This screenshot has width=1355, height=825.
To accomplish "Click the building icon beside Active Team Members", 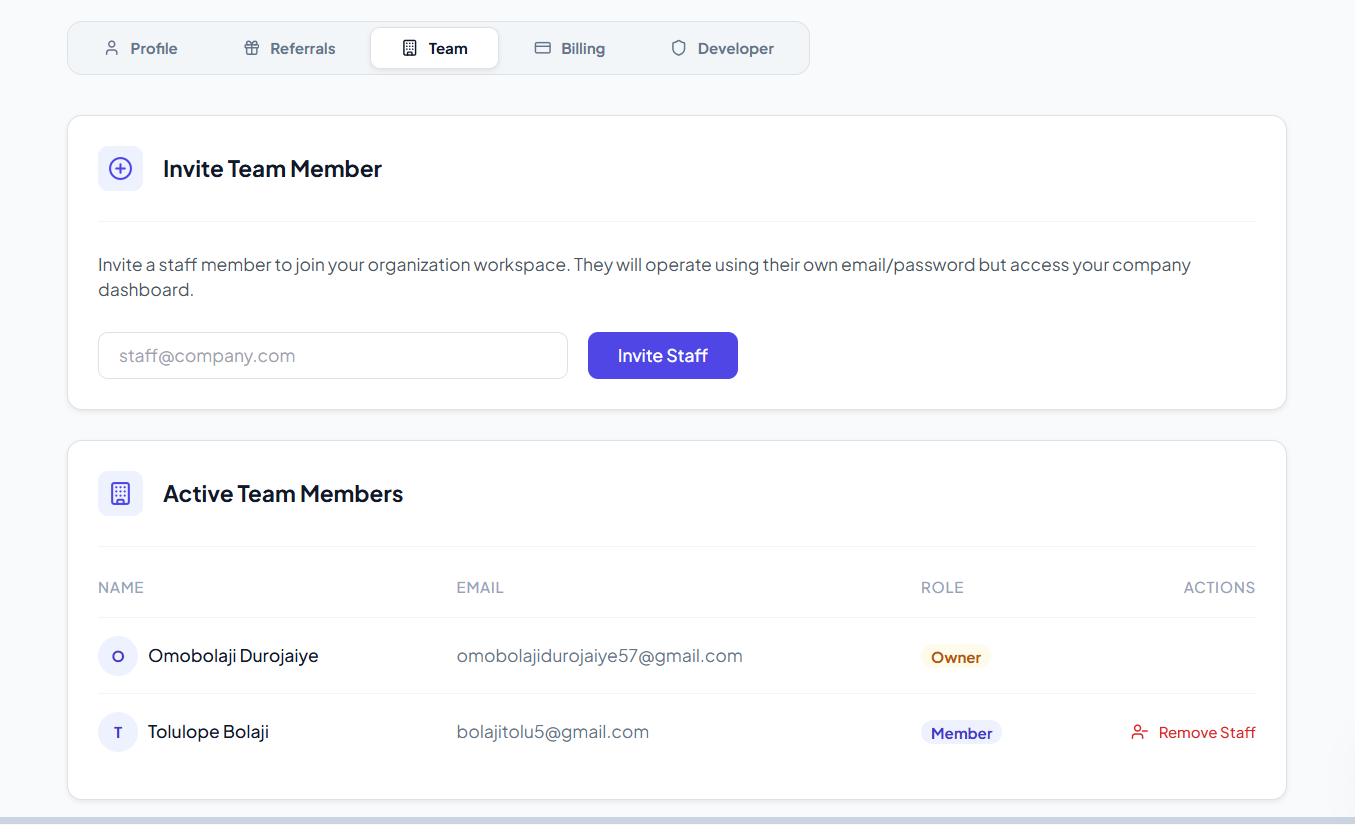I will click(120, 494).
